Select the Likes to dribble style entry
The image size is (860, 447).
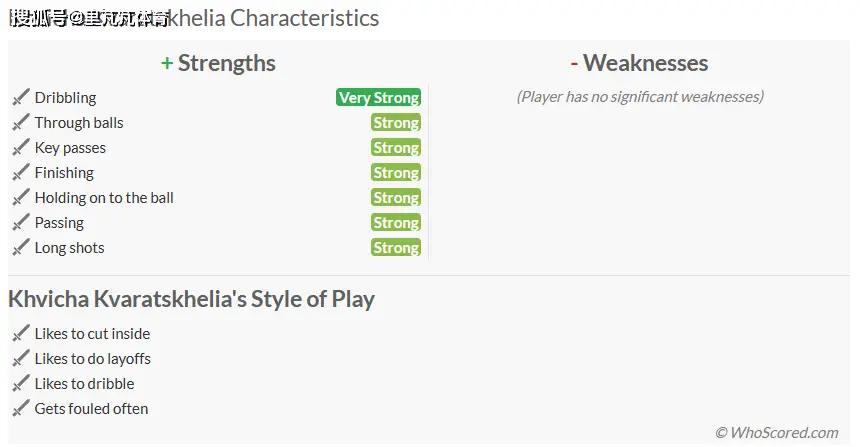tap(84, 383)
